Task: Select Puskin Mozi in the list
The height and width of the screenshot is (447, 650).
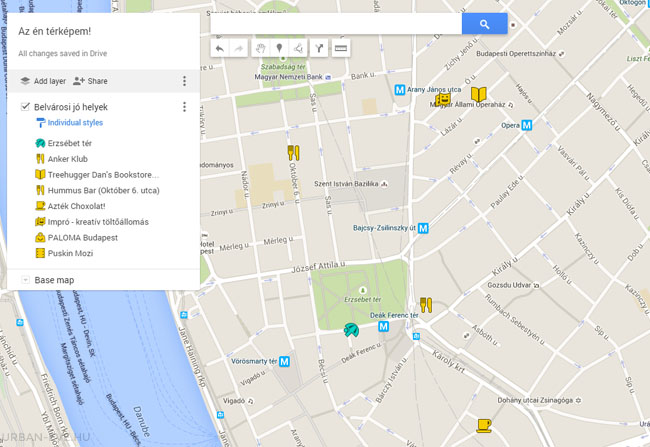Action: pyautogui.click(x=70, y=254)
